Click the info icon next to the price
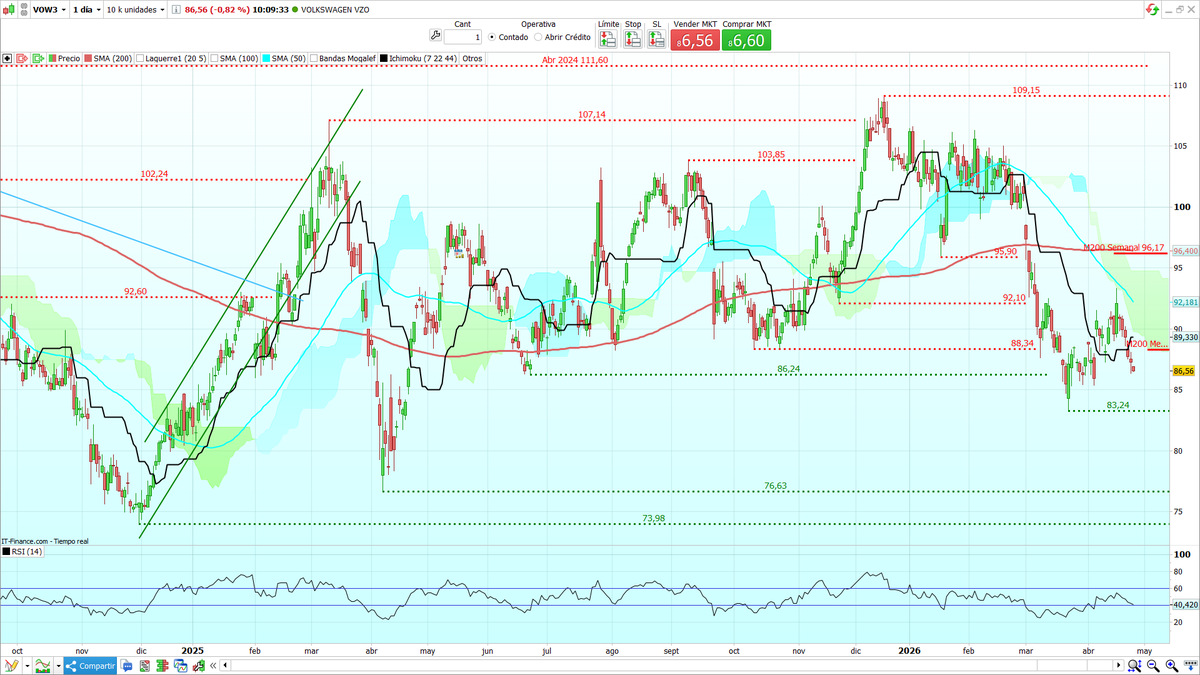 point(176,9)
